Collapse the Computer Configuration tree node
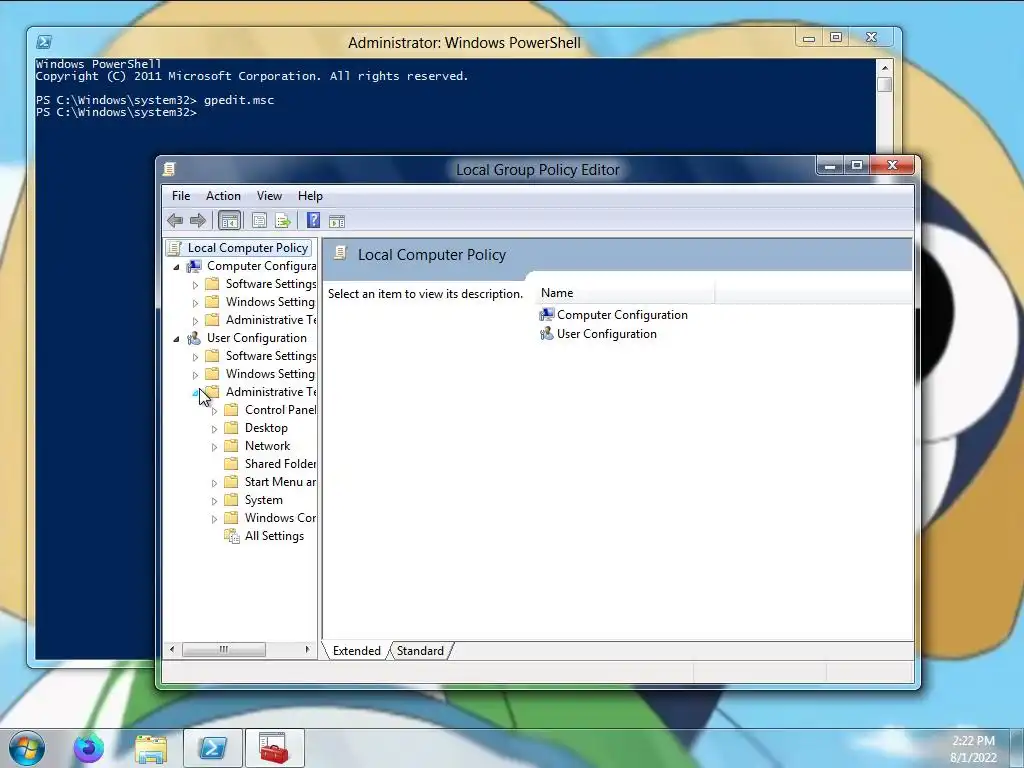Image resolution: width=1024 pixels, height=768 pixels. (176, 267)
